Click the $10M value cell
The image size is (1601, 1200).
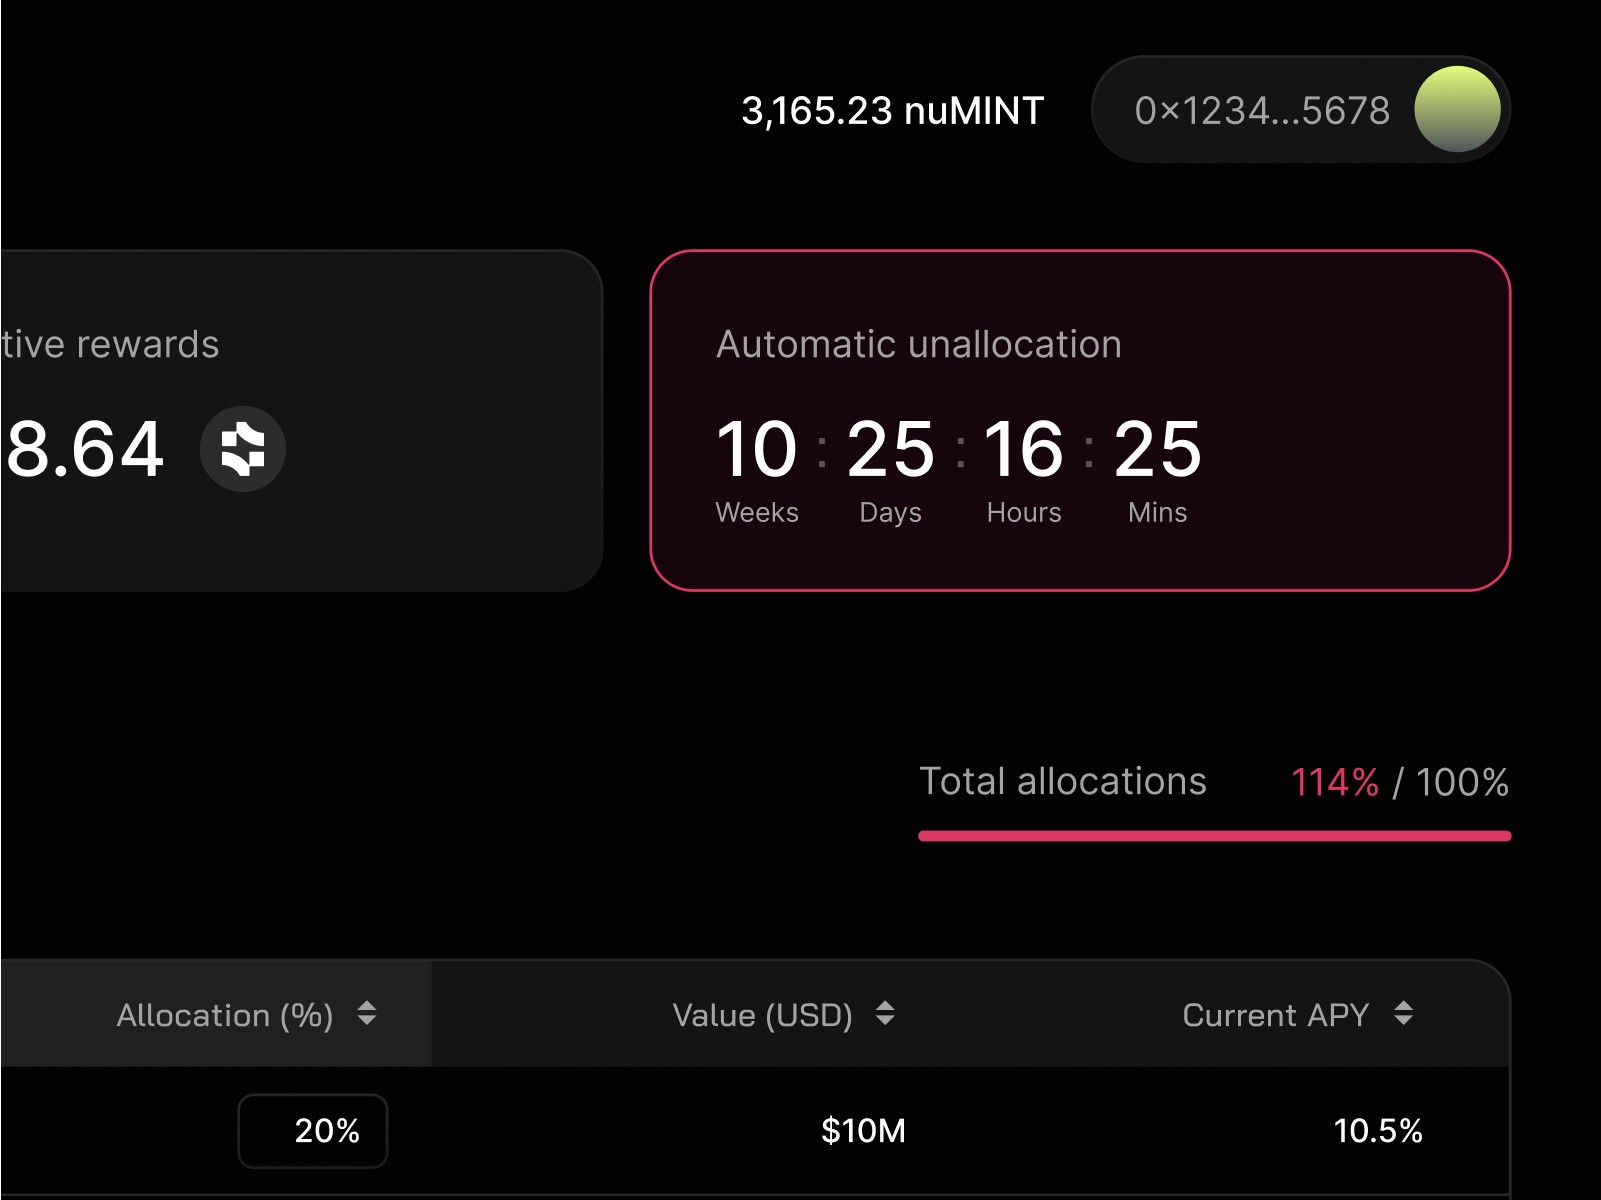pyautogui.click(x=863, y=1131)
